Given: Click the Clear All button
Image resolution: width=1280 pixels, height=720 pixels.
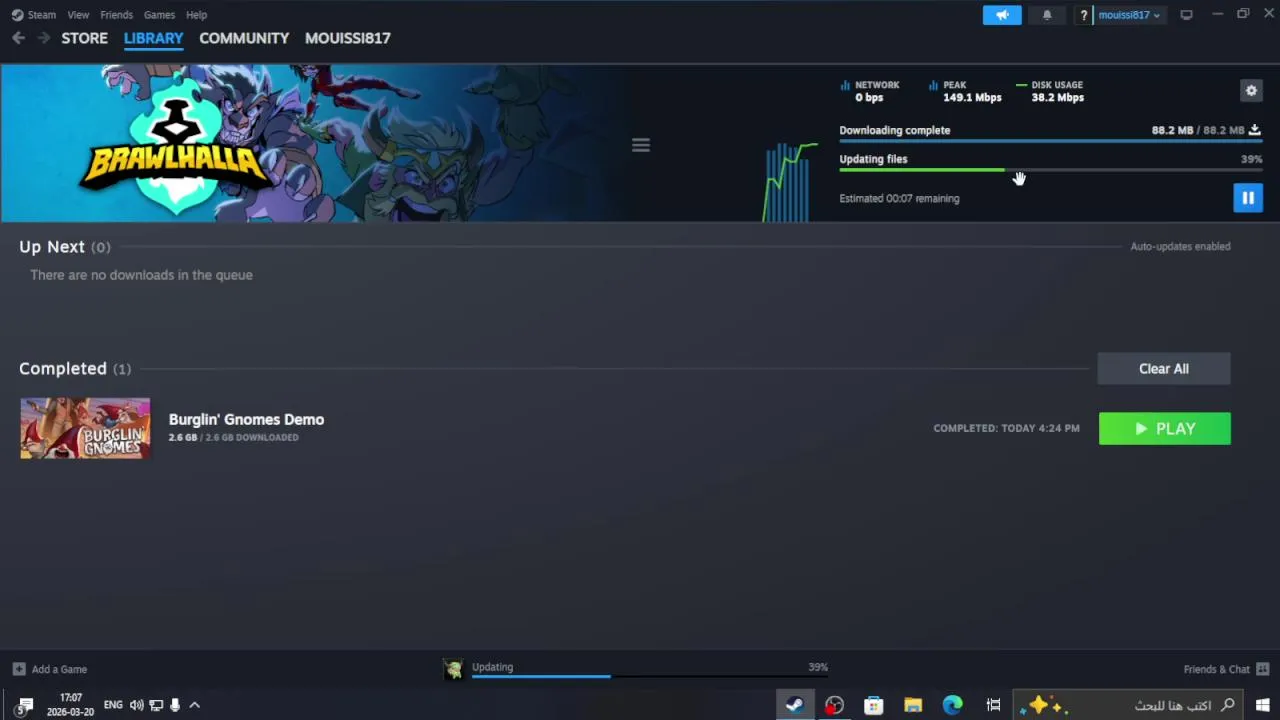Looking at the screenshot, I should [1164, 368].
